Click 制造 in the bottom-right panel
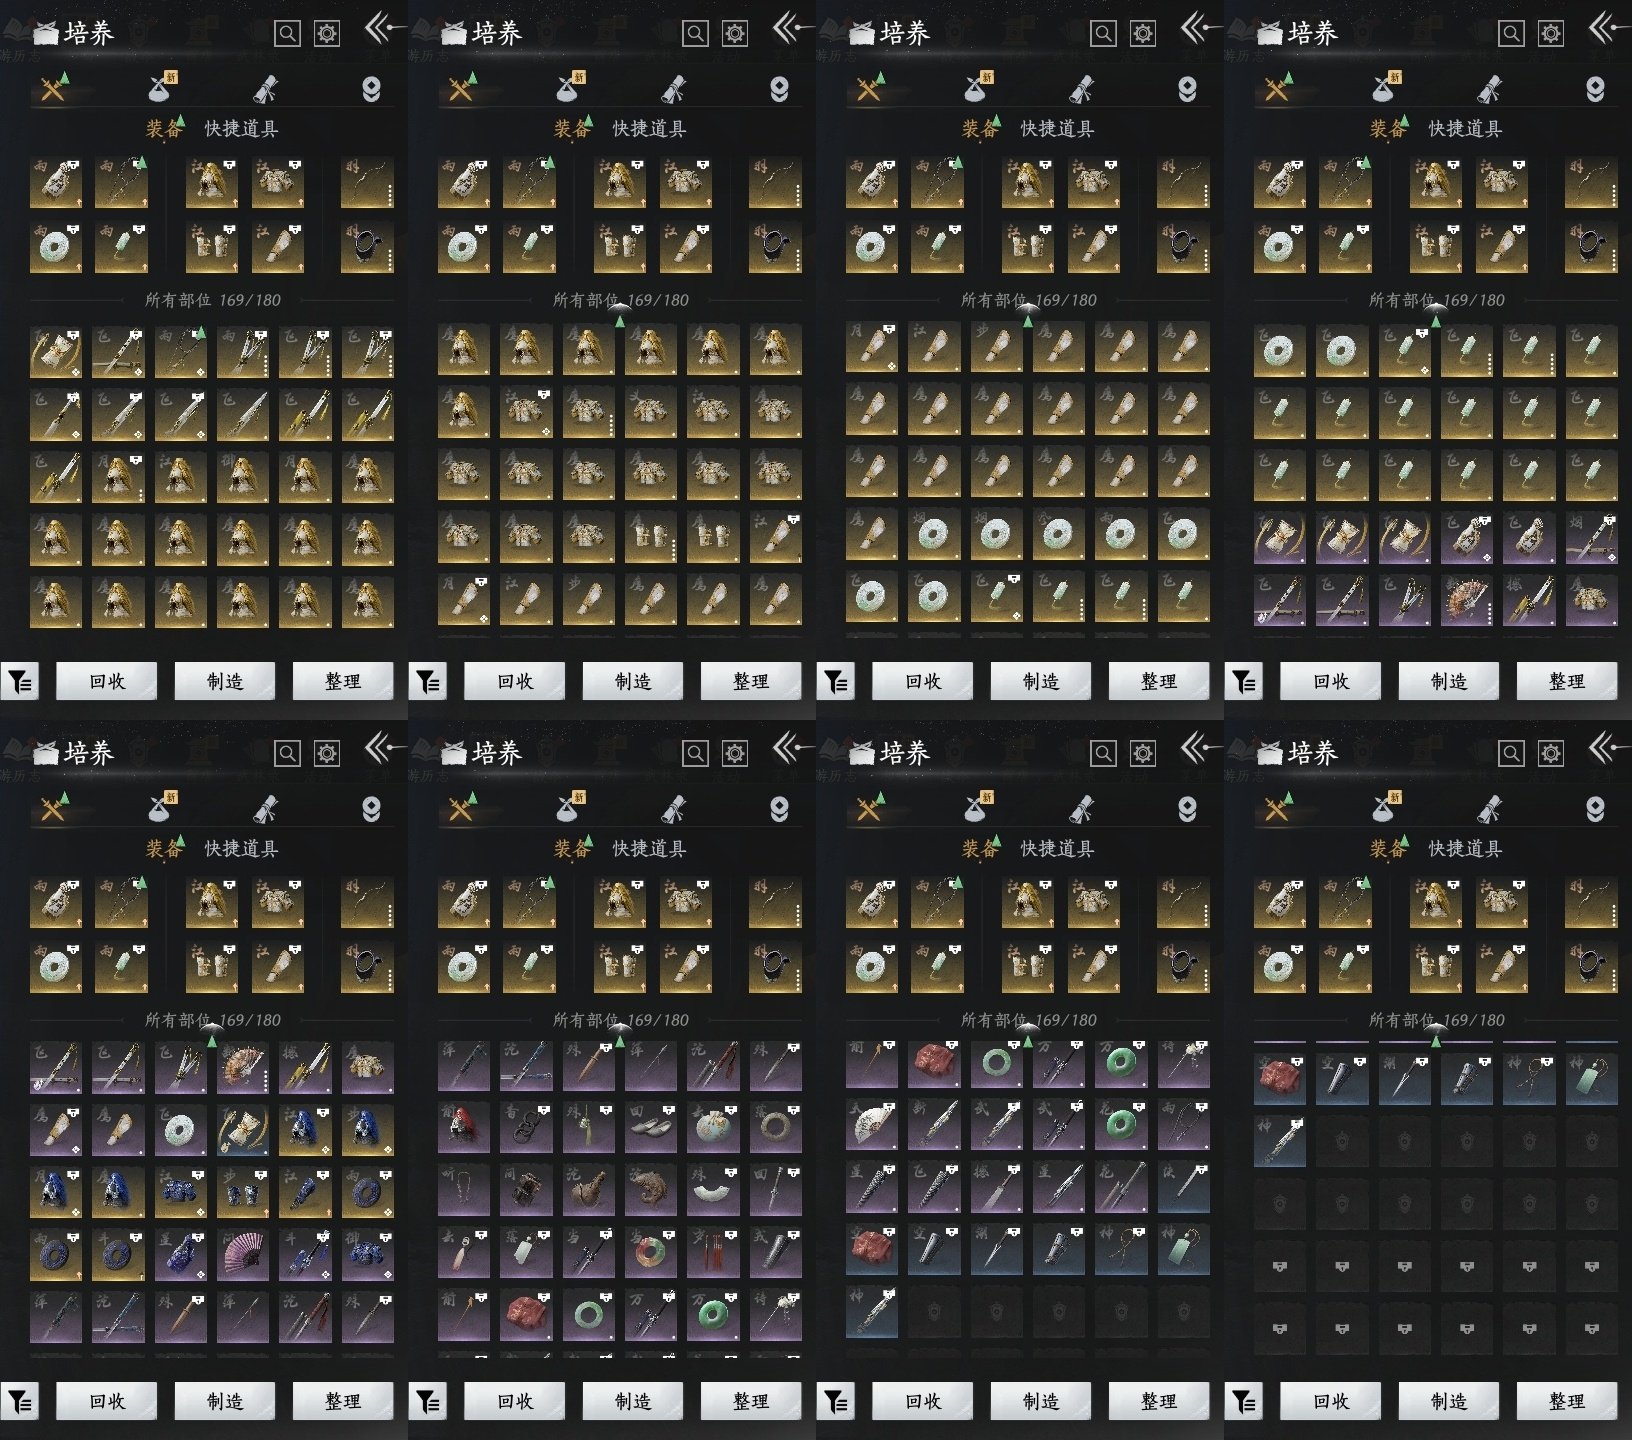This screenshot has width=1632, height=1440. (x=1449, y=1401)
